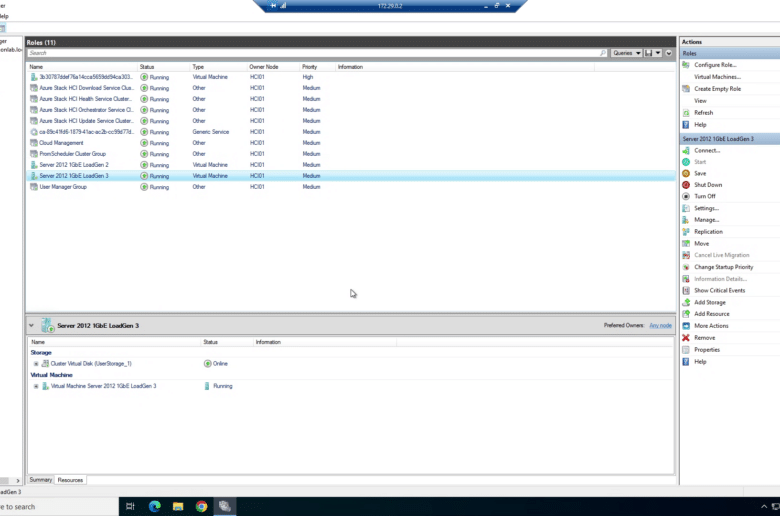
Task: Click the Failover Cluster Manager taskbar icon
Action: click(225, 507)
